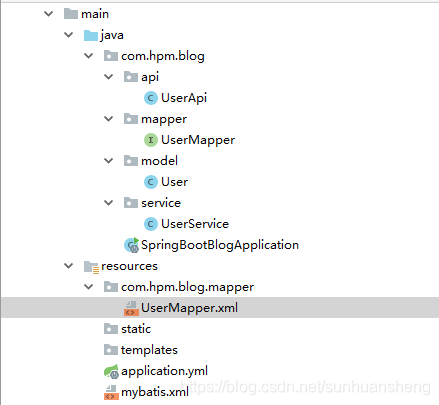439x405 pixels.
Task: Click the model package folder icon
Action: click(130, 161)
